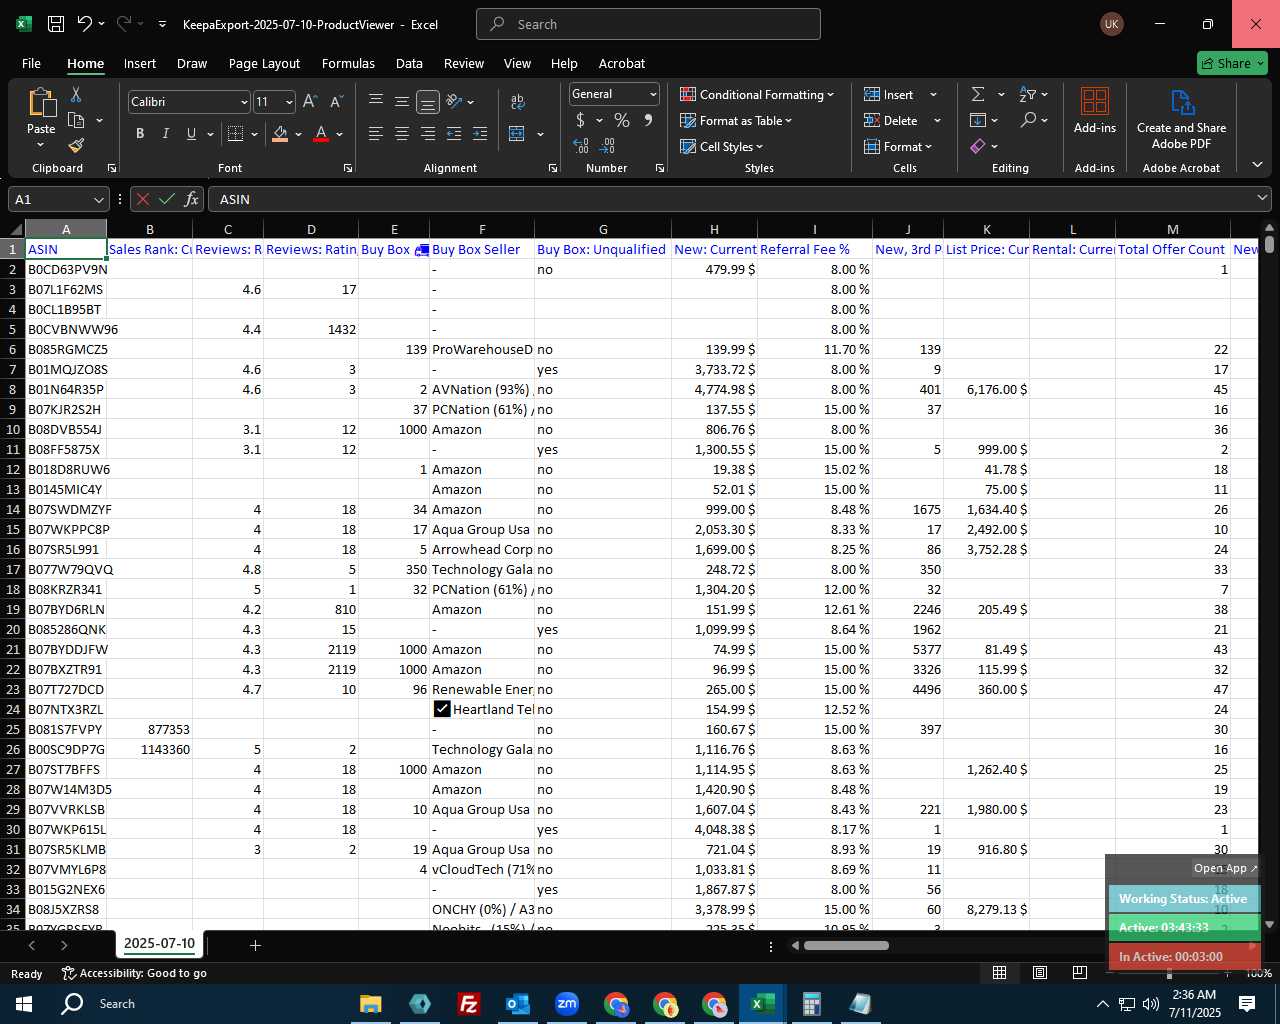Viewport: 1280px width, 1024px height.
Task: Click the Cut scissors icon
Action: tap(75, 95)
